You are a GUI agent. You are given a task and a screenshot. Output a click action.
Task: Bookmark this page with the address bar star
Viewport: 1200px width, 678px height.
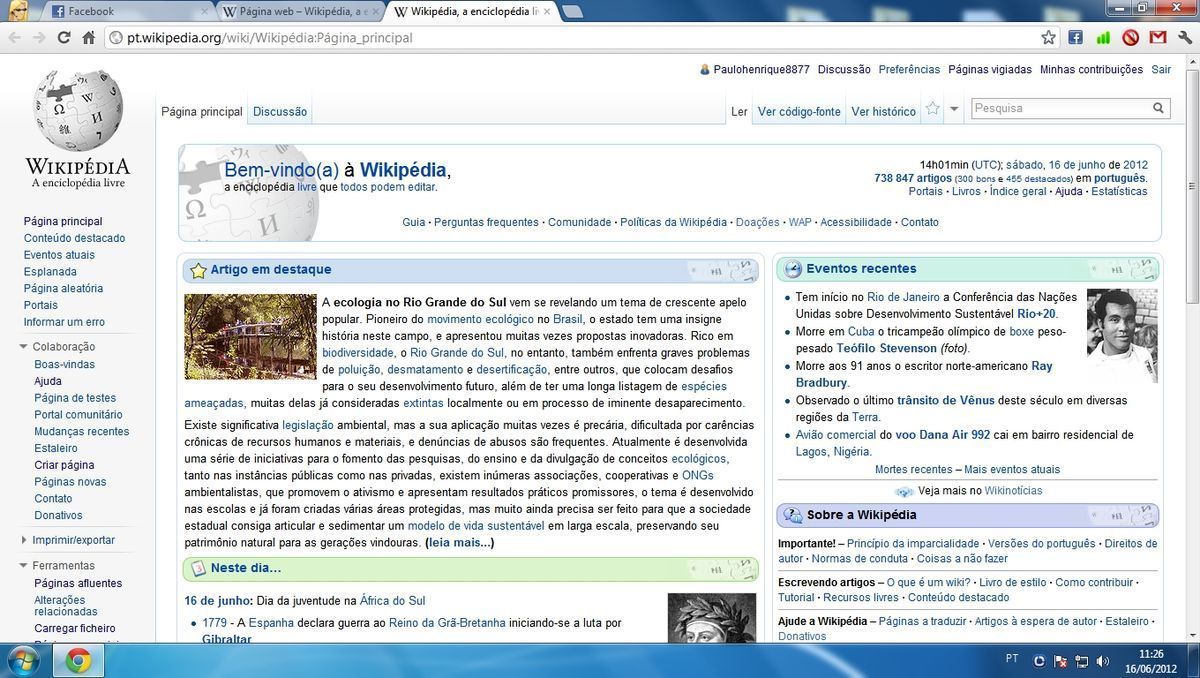(x=1048, y=37)
